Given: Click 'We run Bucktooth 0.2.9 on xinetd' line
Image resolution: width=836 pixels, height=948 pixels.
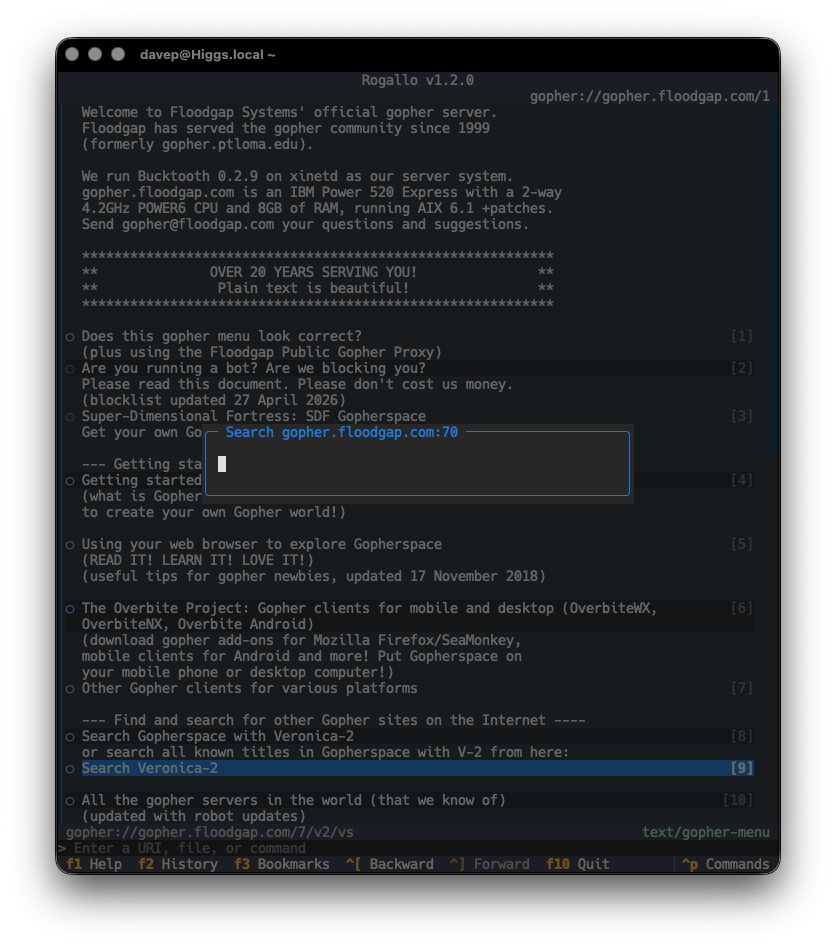Looking at the screenshot, I should [x=297, y=176].
